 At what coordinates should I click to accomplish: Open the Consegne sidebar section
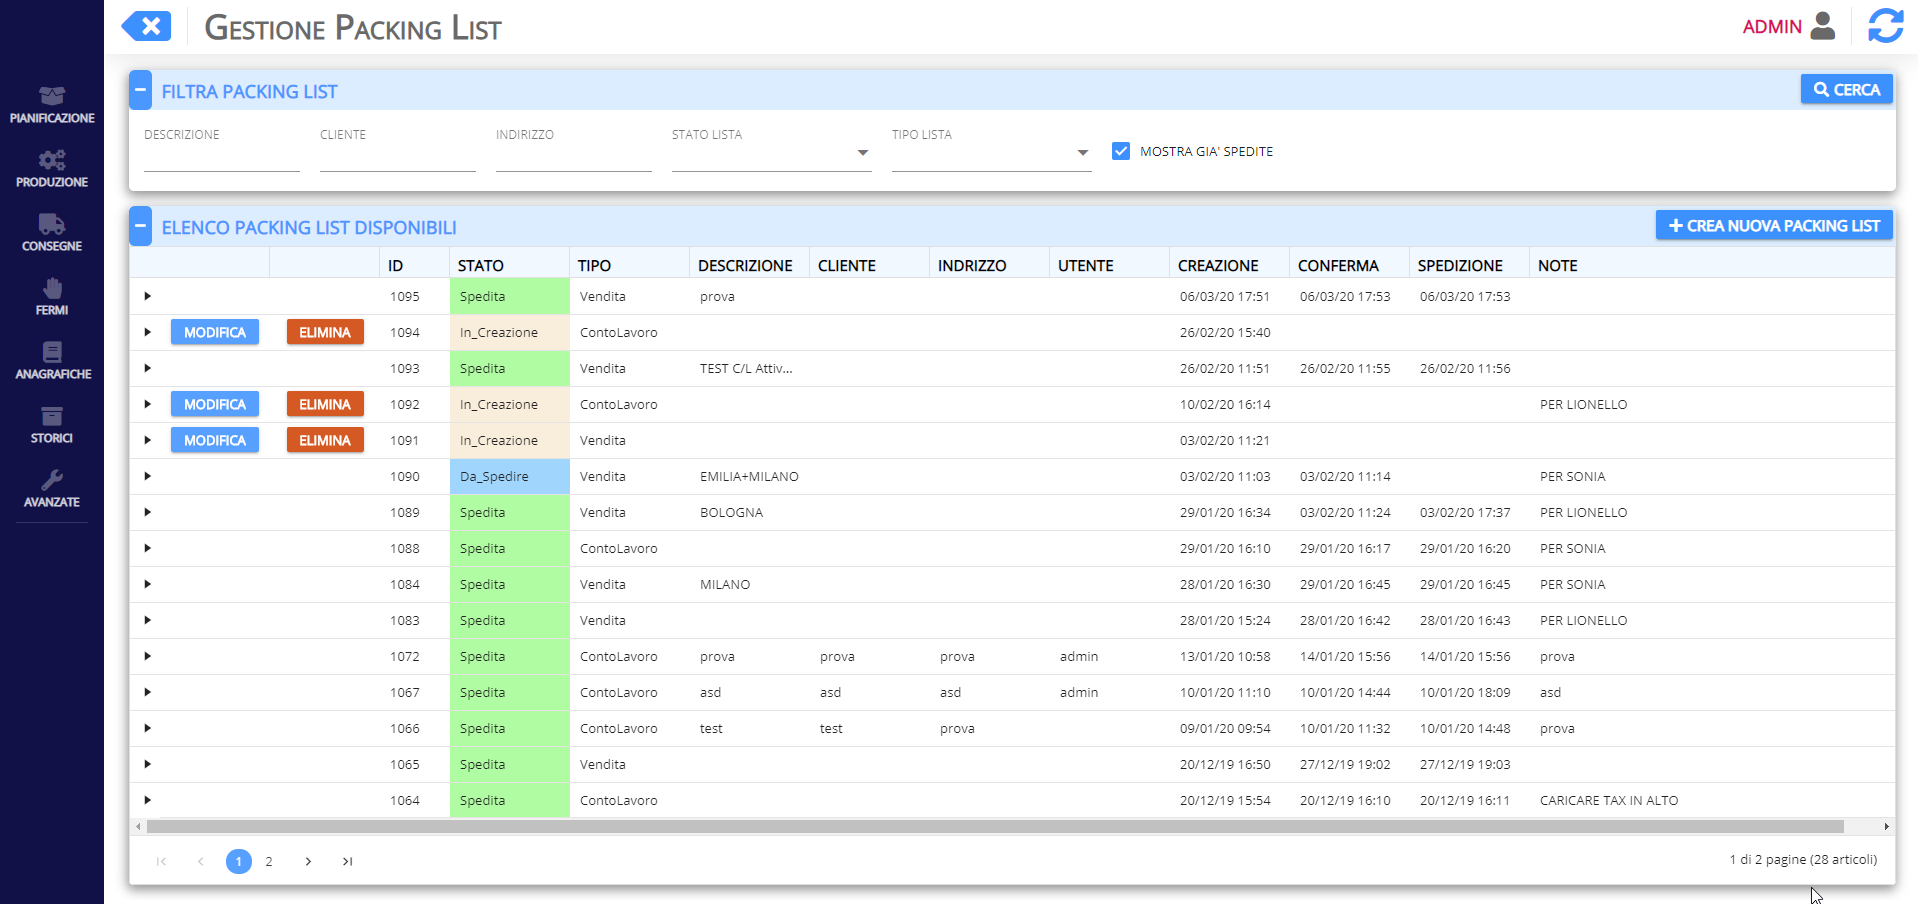point(52,233)
